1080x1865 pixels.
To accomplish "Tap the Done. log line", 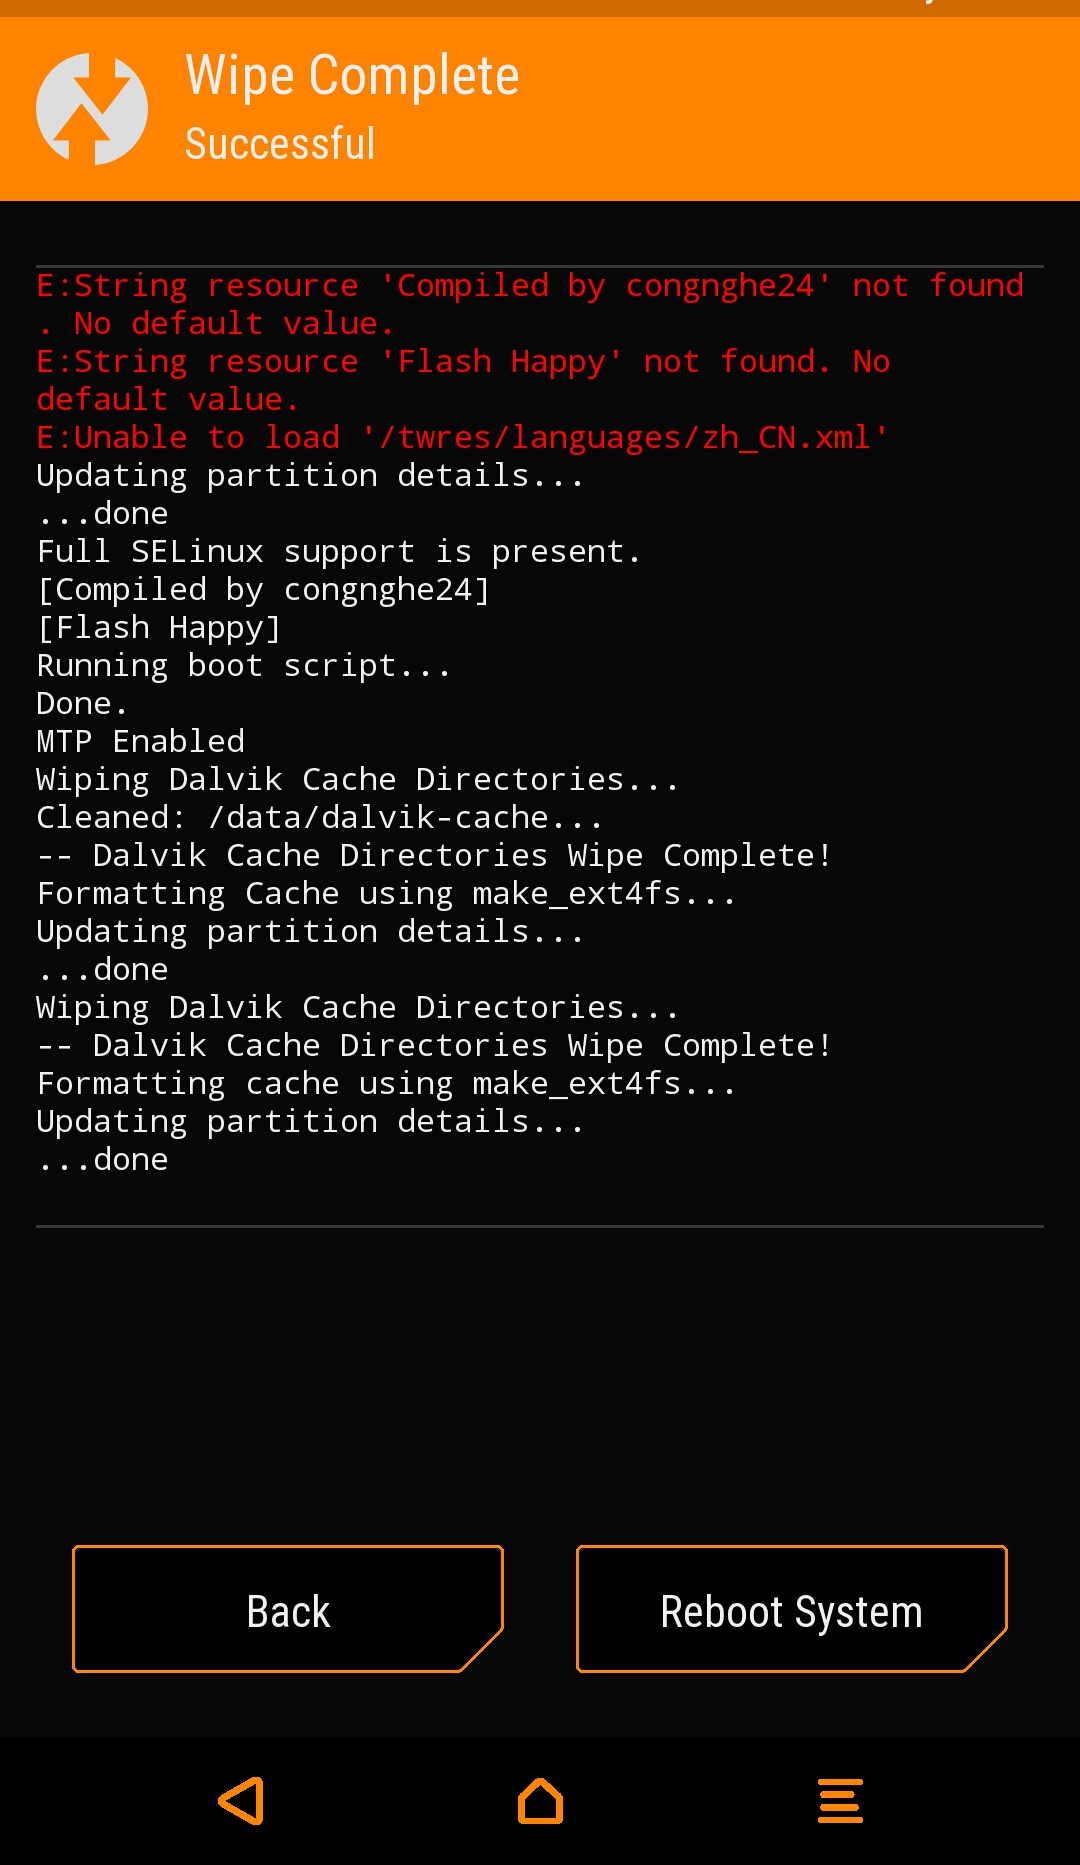I will pyautogui.click(x=82, y=704).
